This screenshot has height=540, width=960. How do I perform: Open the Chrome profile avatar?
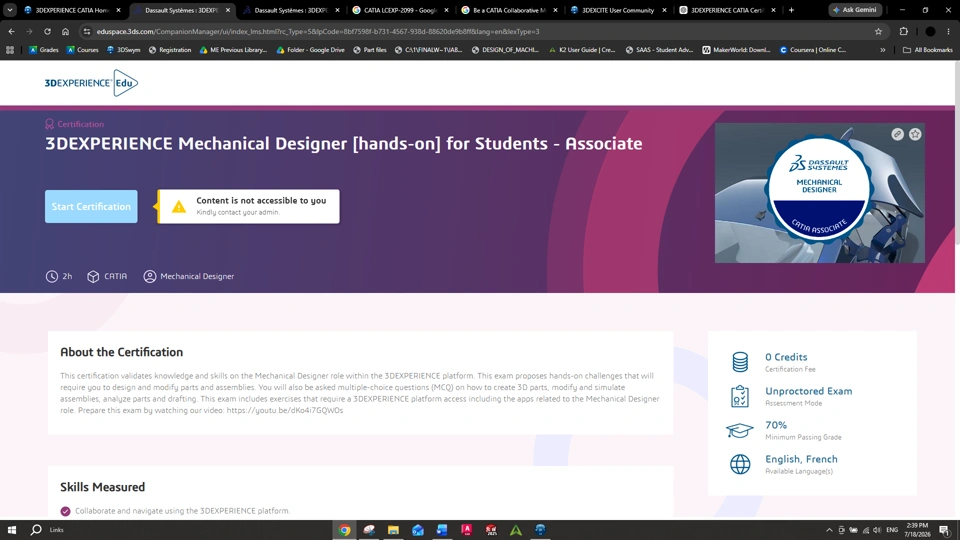930,31
